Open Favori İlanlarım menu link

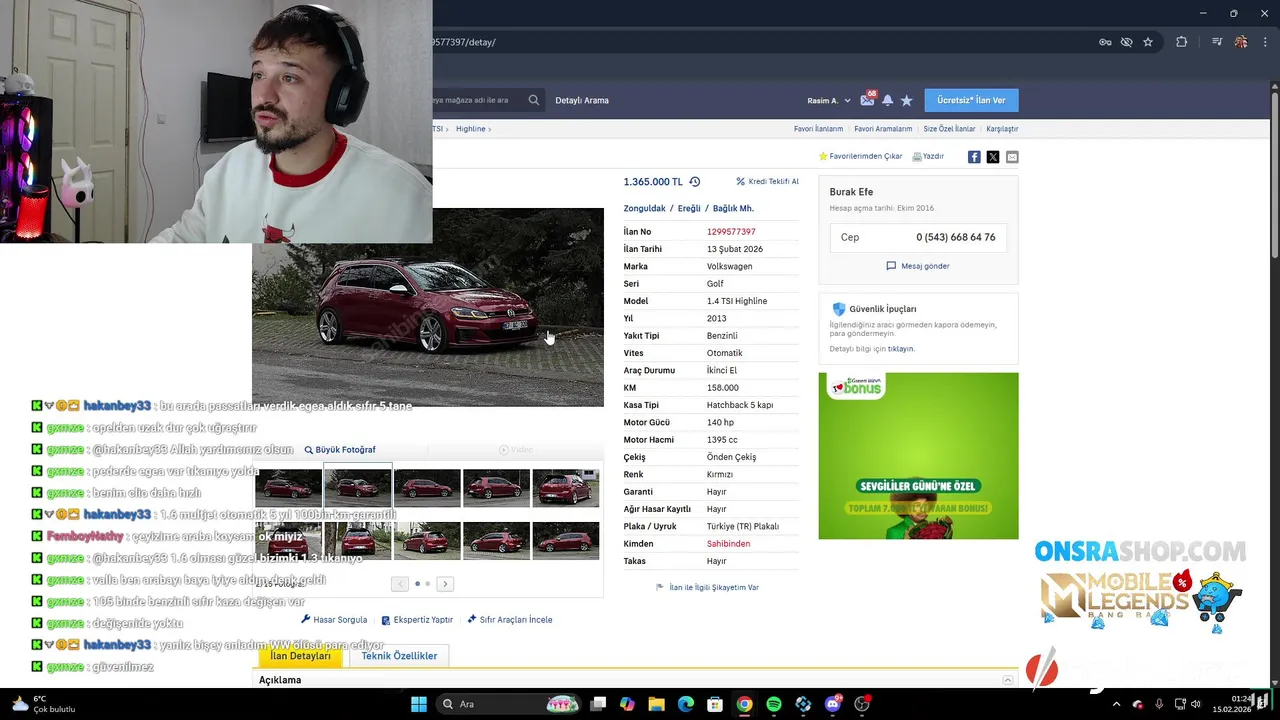click(x=818, y=129)
